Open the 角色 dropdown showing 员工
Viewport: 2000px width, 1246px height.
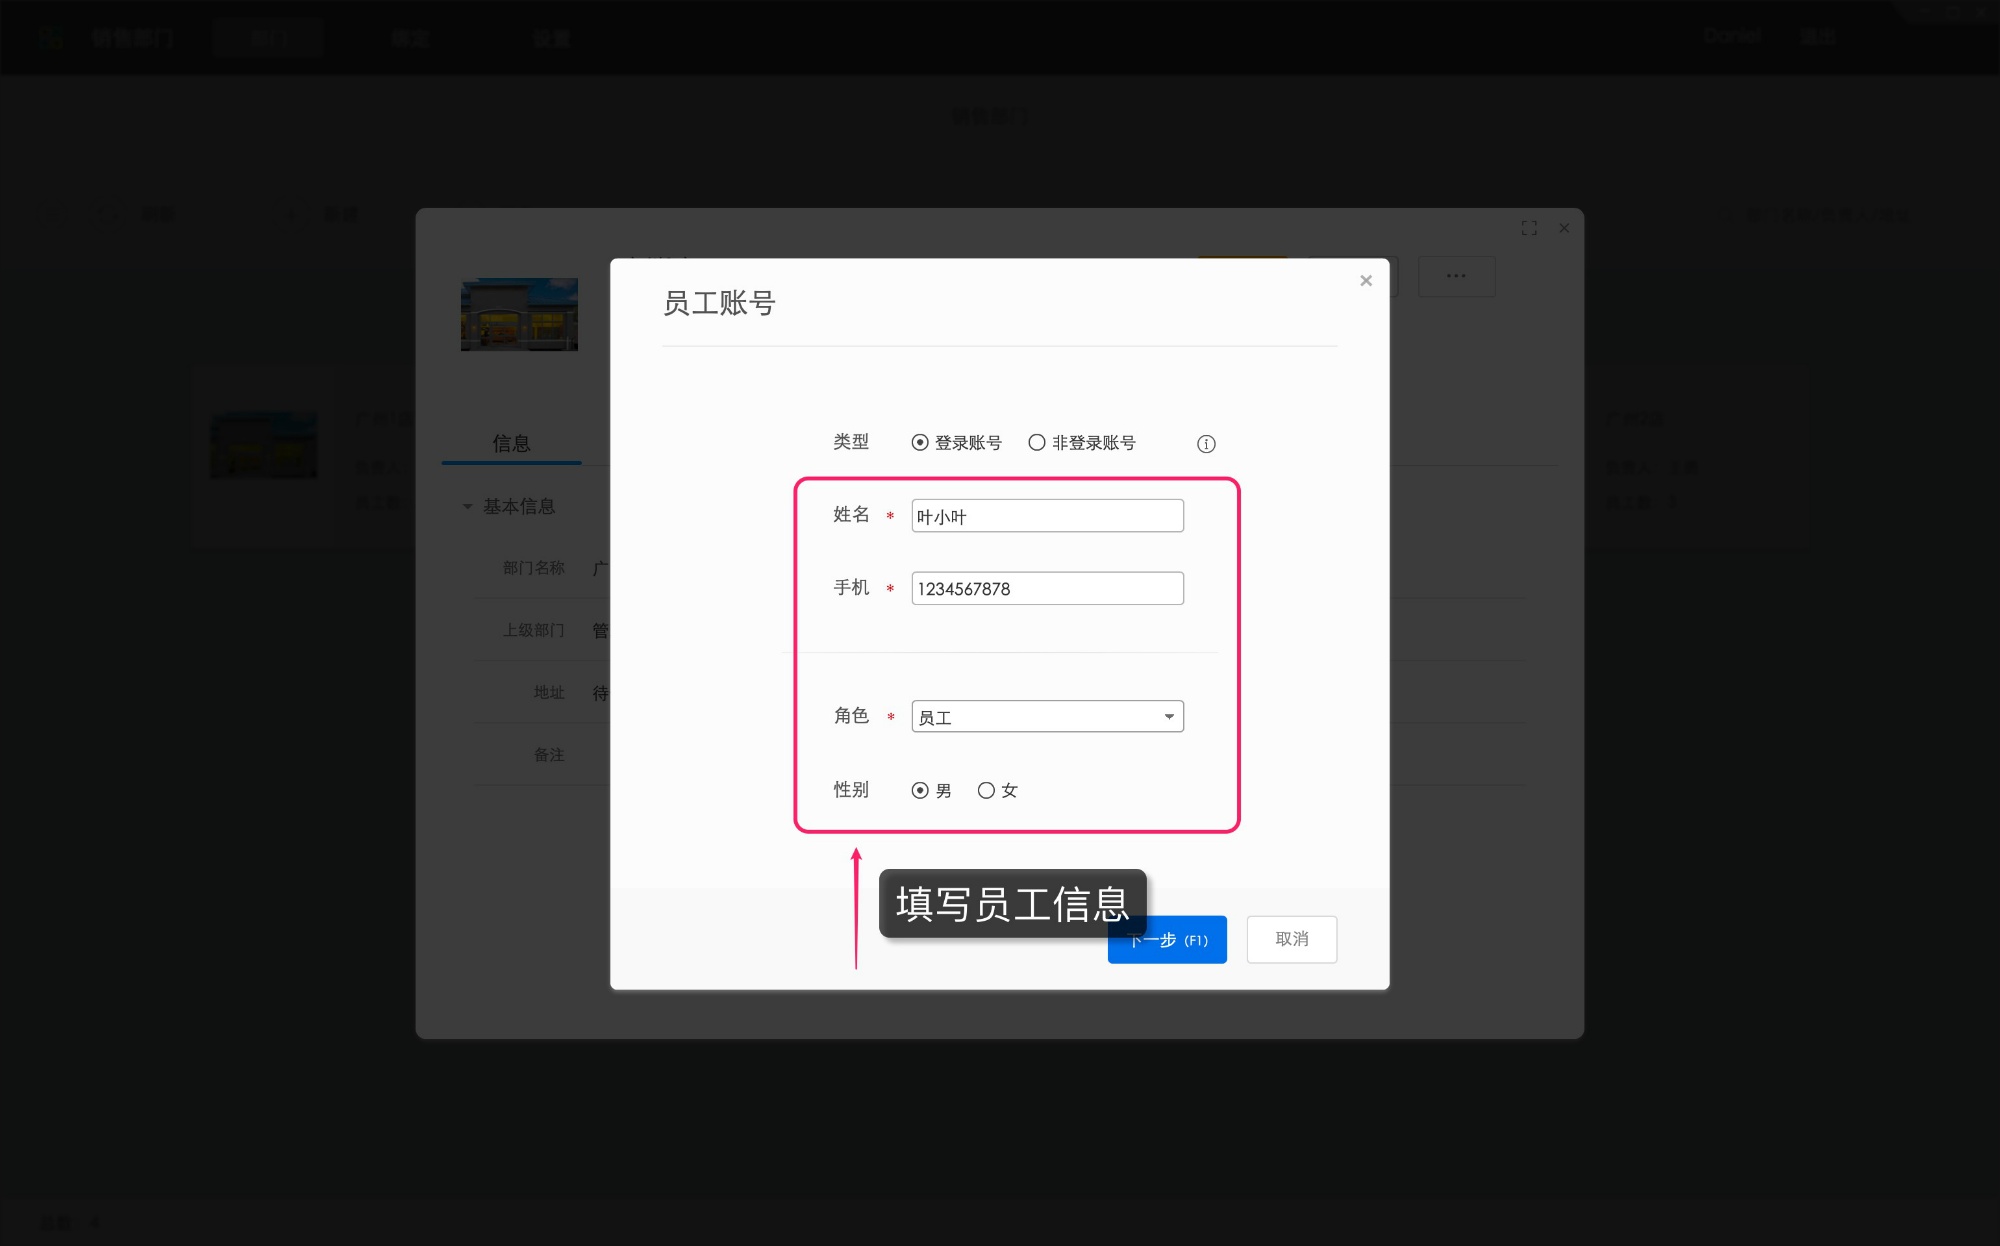pos(1046,716)
